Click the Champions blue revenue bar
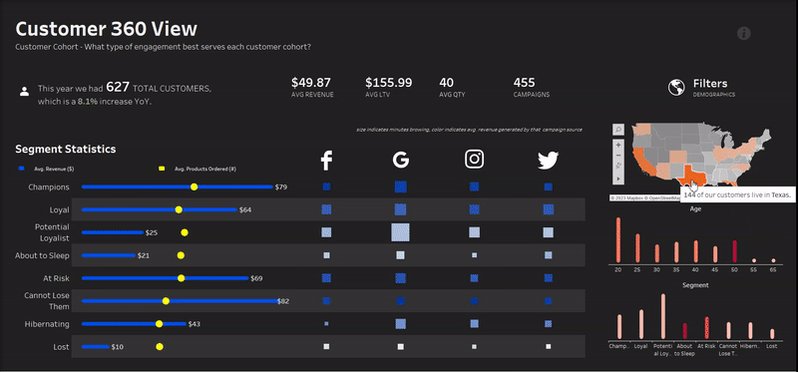Viewport: 798px width, 372px height. point(177,187)
